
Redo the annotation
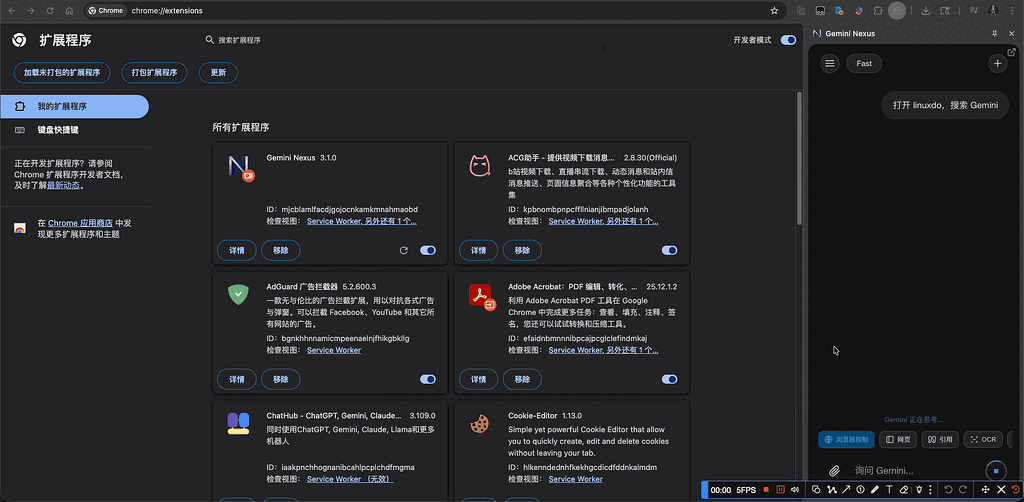point(963,490)
